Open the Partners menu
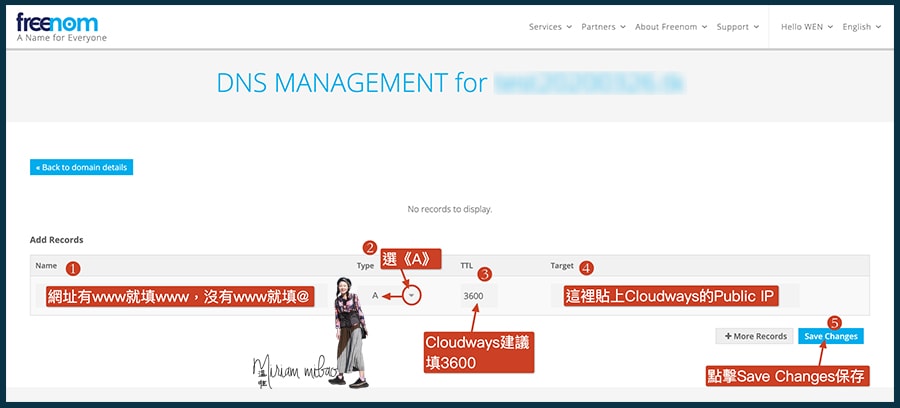Image resolution: width=900 pixels, height=408 pixels. (x=603, y=27)
